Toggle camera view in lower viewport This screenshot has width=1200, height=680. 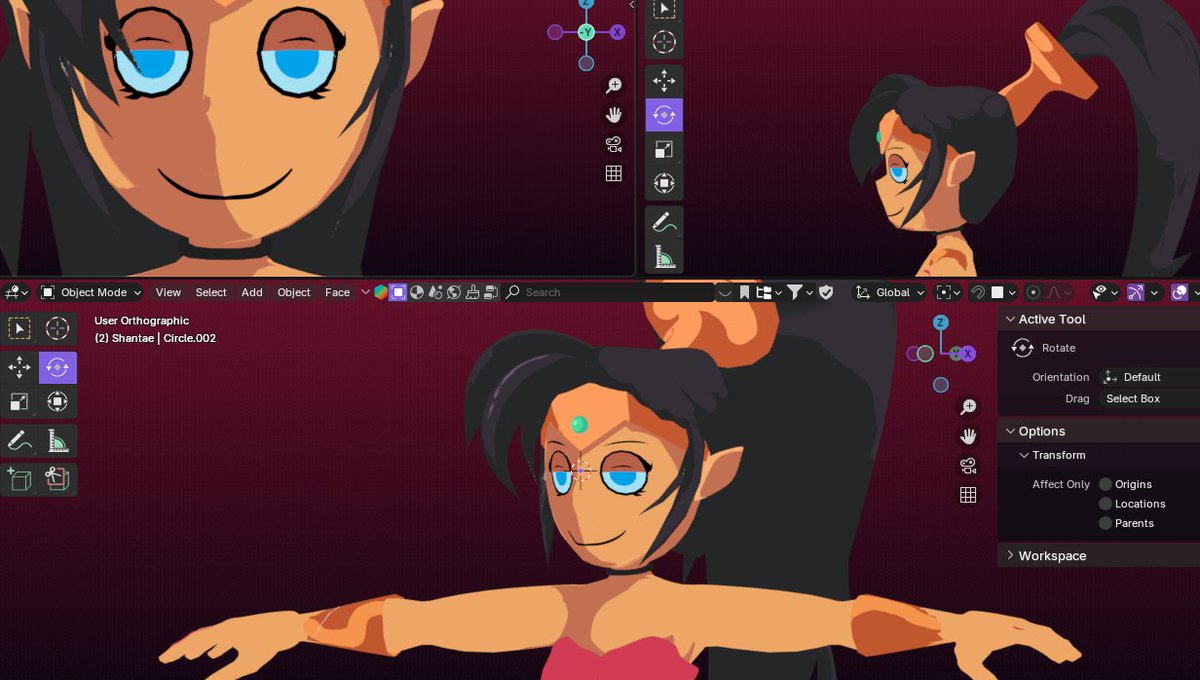point(968,466)
